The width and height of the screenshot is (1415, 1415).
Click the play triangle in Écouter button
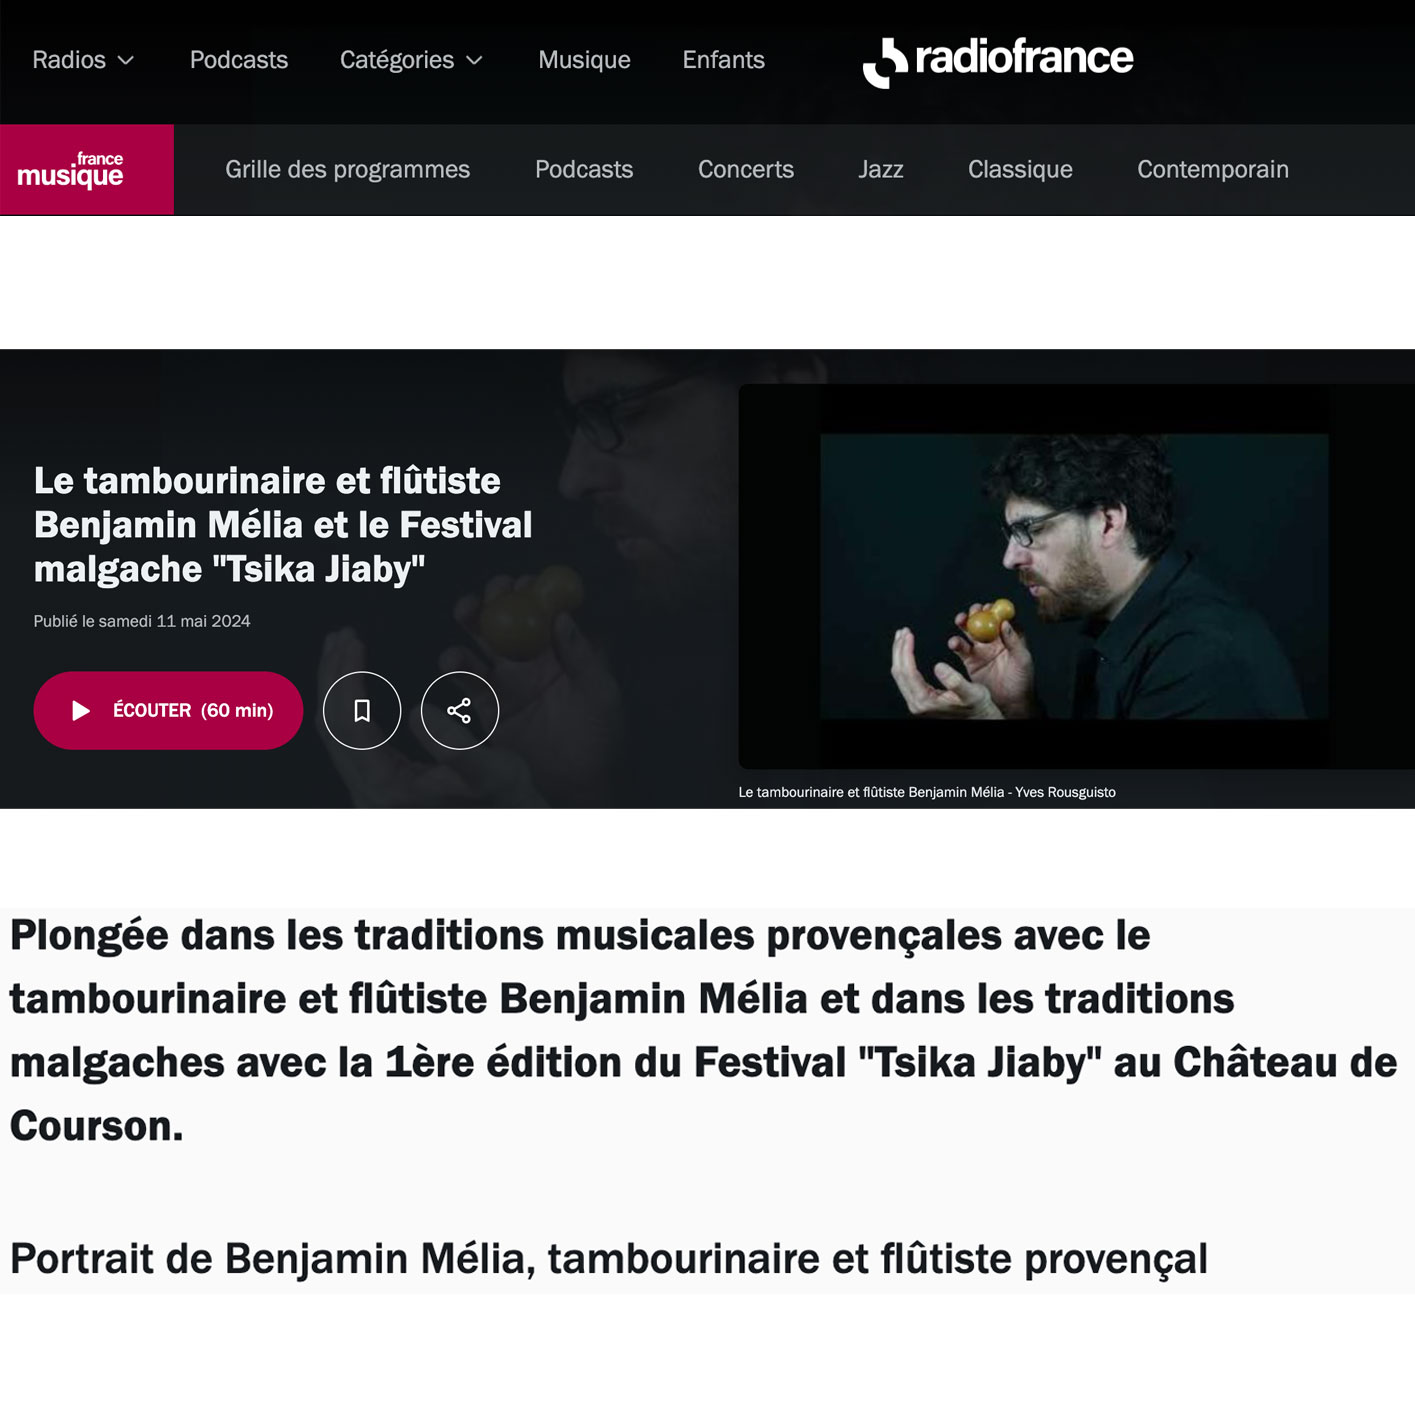click(81, 710)
